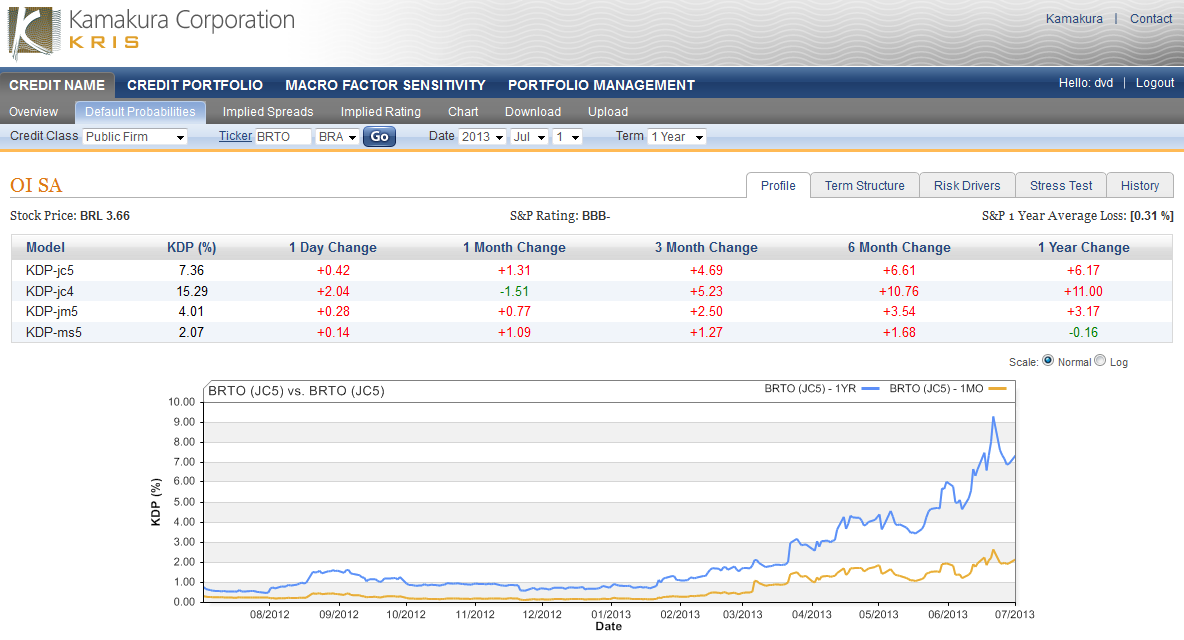This screenshot has width=1184, height=640.
Task: Switch to the History tab
Action: (x=1139, y=186)
